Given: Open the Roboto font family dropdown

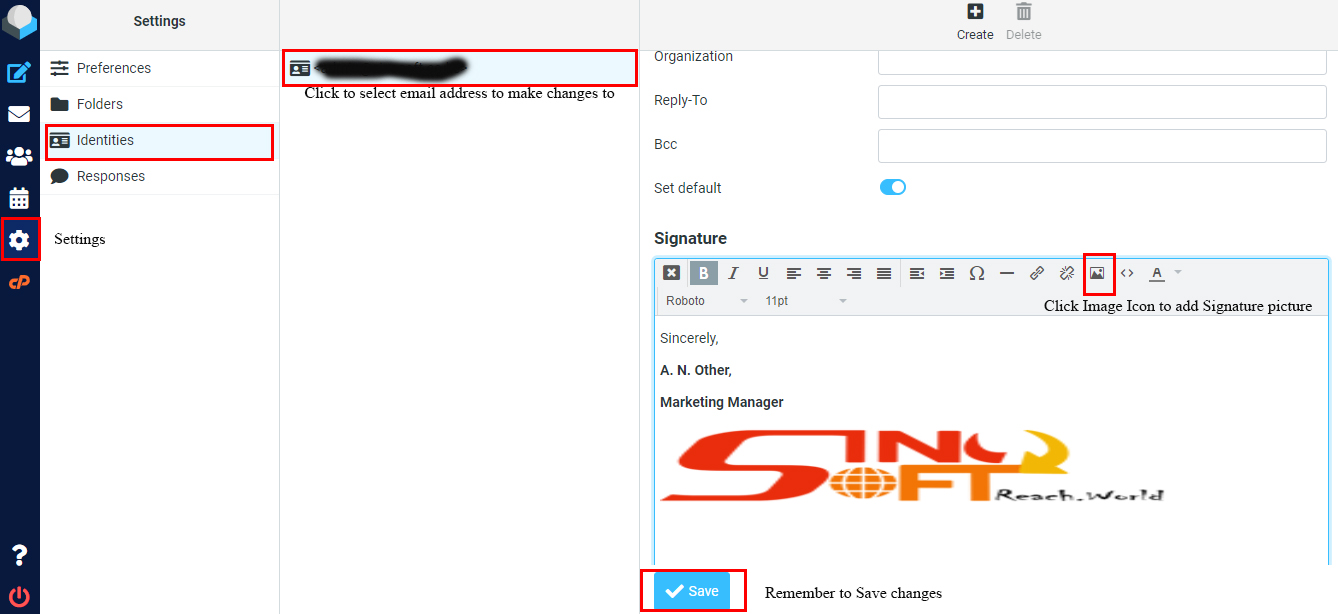Looking at the screenshot, I should pos(706,301).
